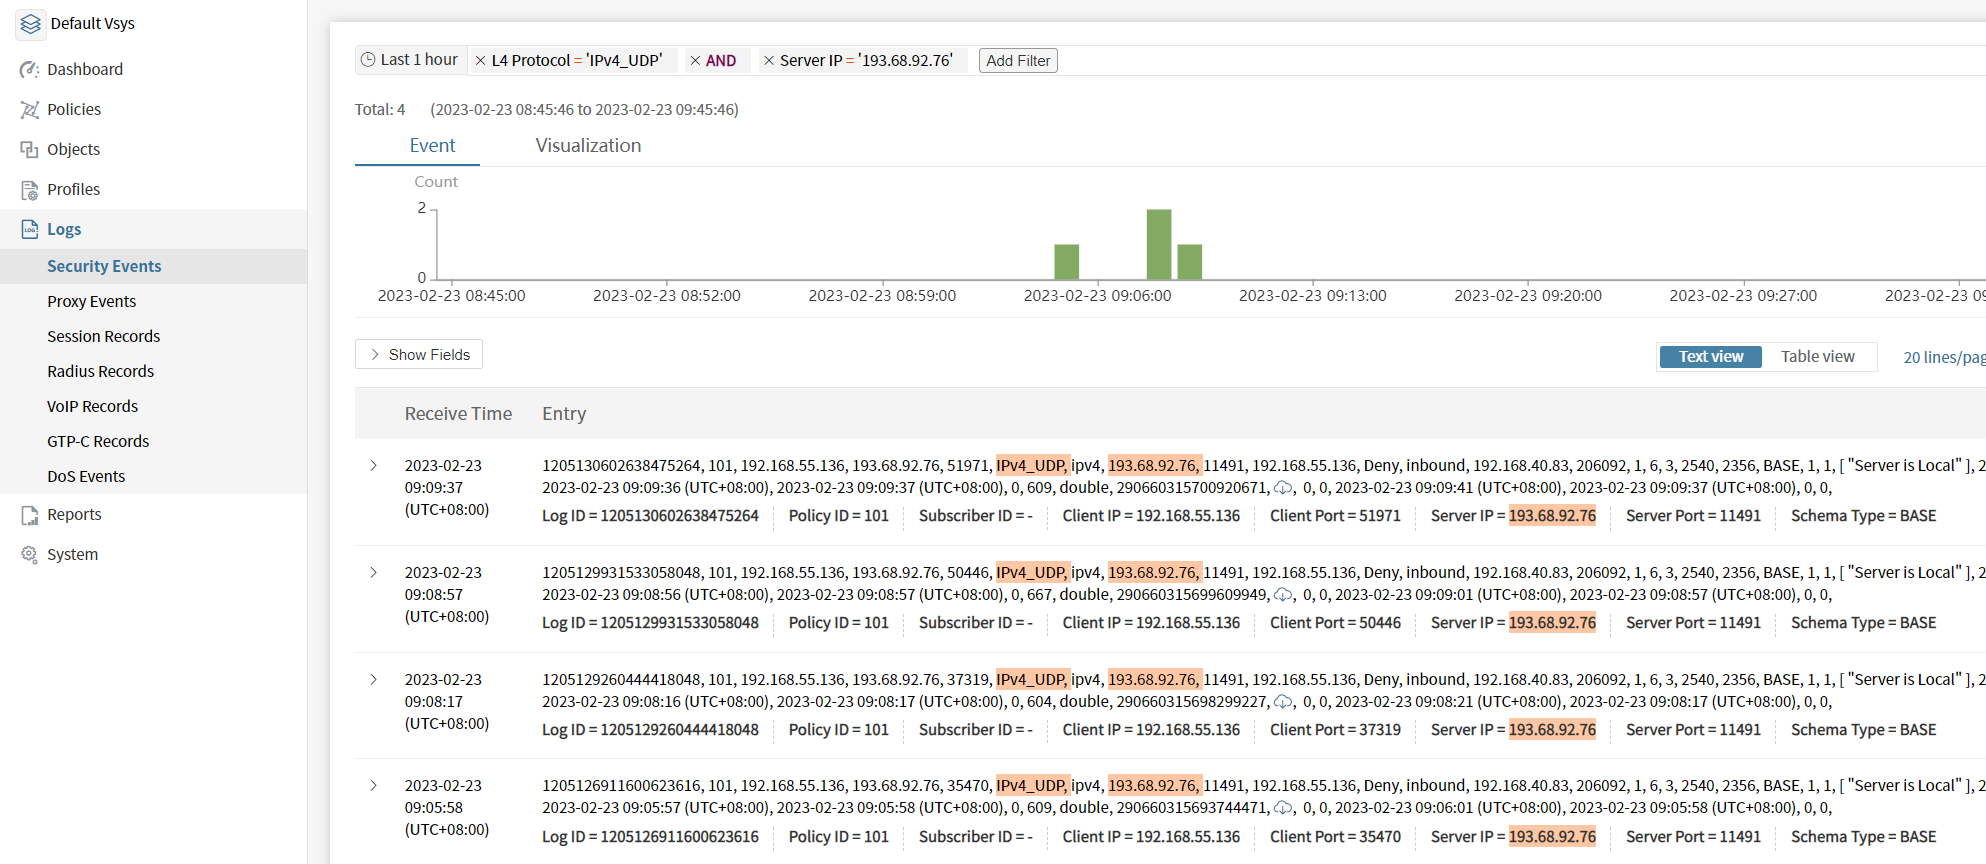Switch to Text view
The image size is (1986, 864).
pyautogui.click(x=1710, y=357)
